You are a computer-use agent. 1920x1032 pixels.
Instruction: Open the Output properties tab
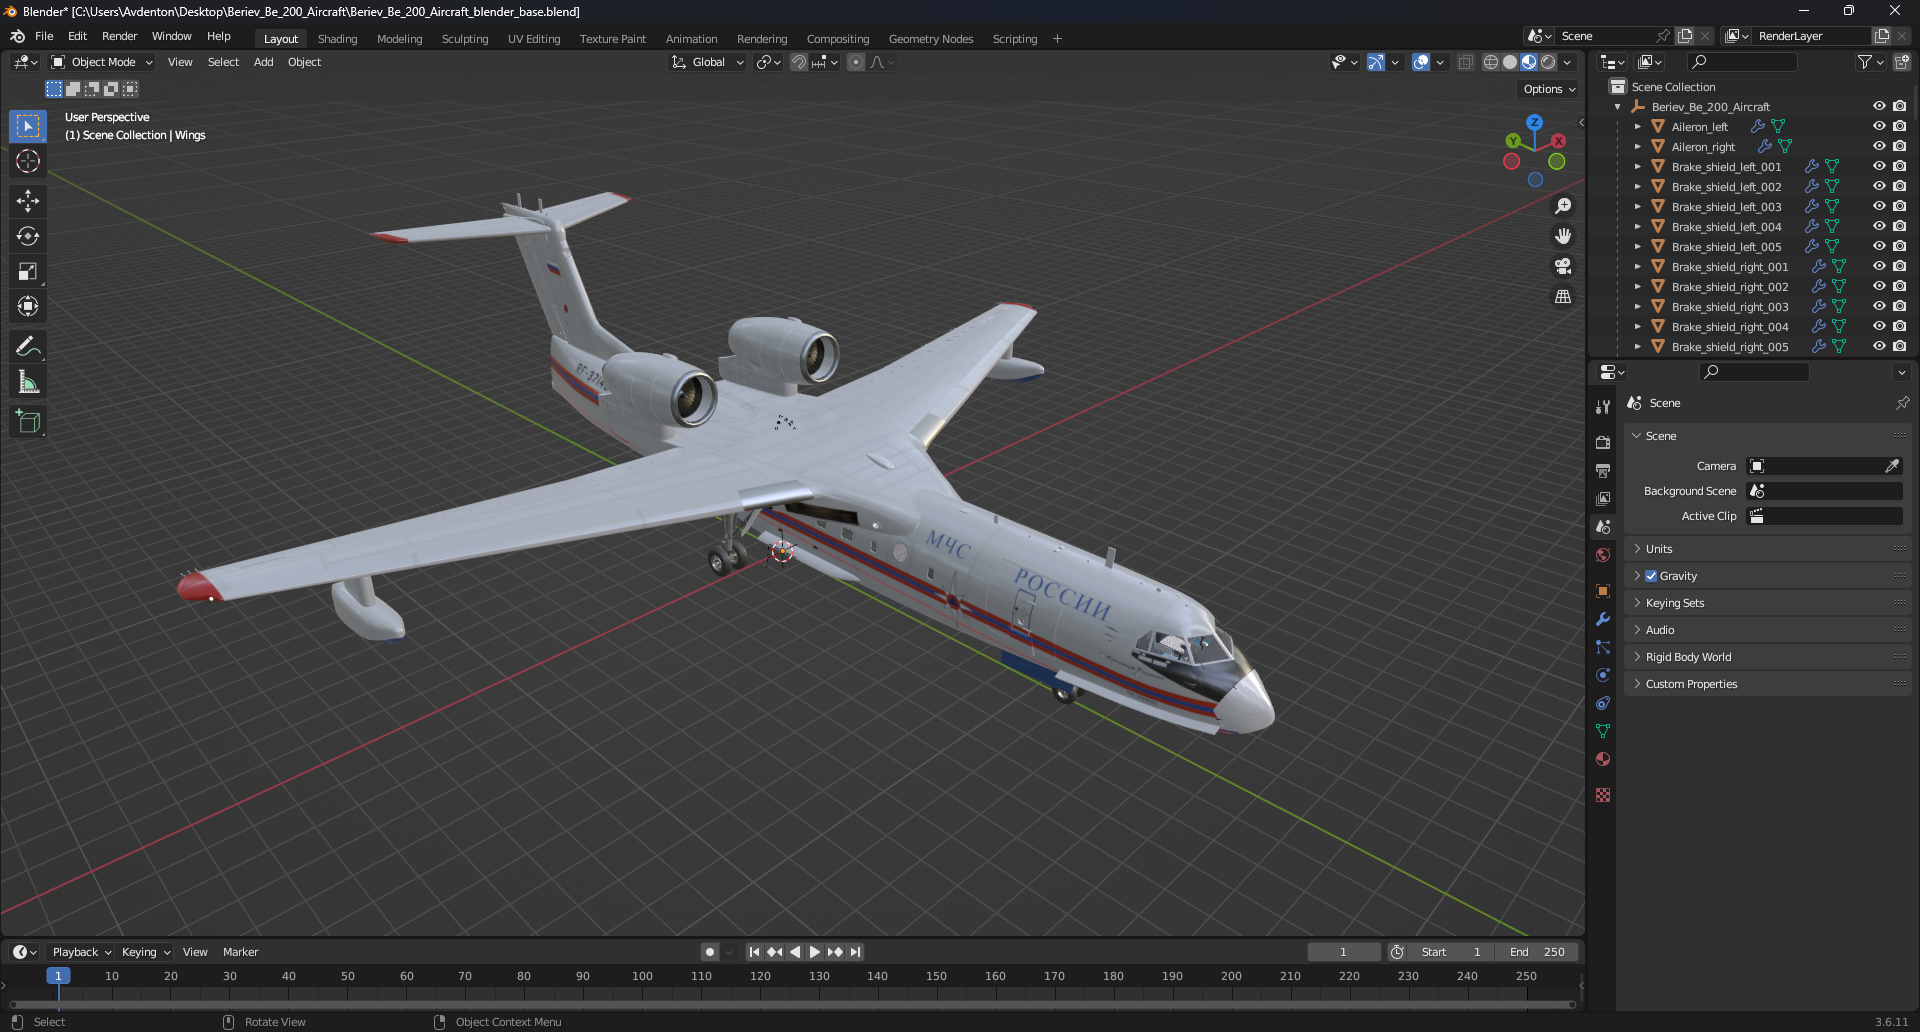point(1603,470)
